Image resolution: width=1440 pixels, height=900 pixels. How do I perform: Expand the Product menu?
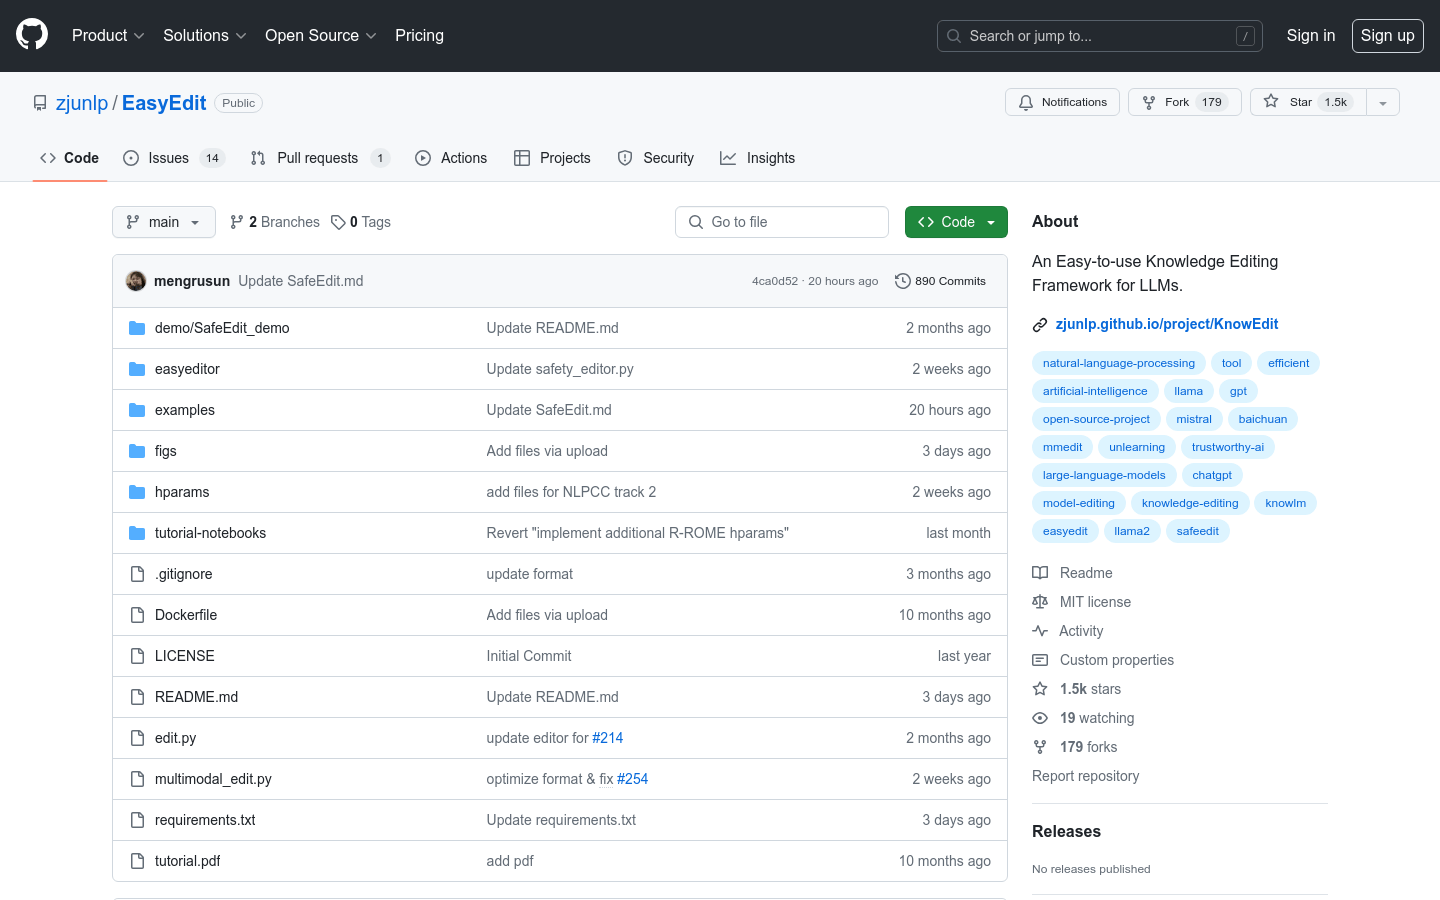point(108,35)
